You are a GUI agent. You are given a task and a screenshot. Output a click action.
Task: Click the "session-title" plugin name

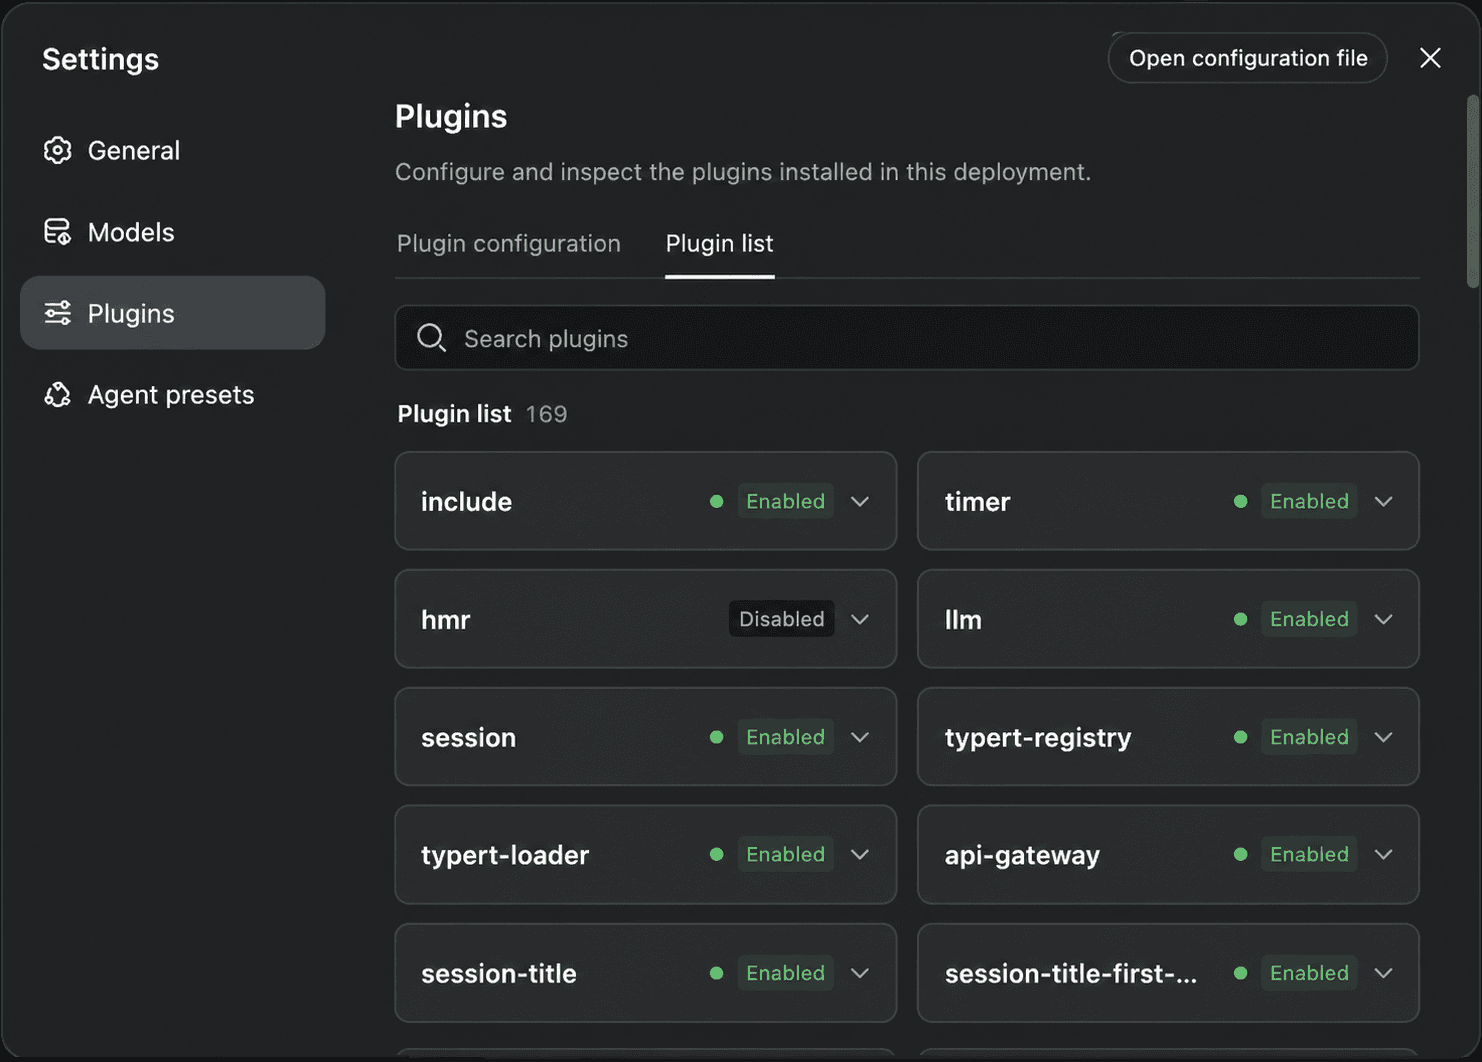pos(499,973)
